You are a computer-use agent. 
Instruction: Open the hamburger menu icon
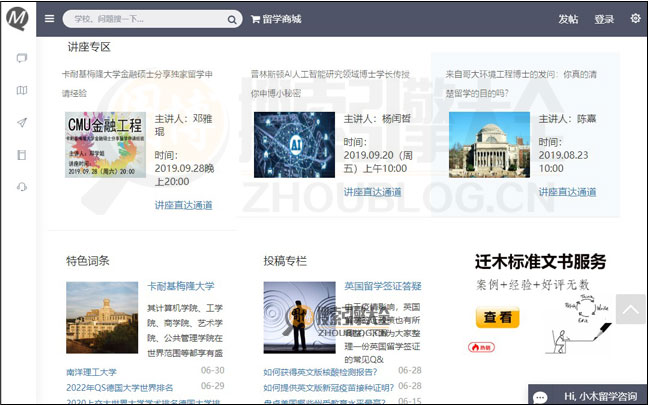[50, 19]
